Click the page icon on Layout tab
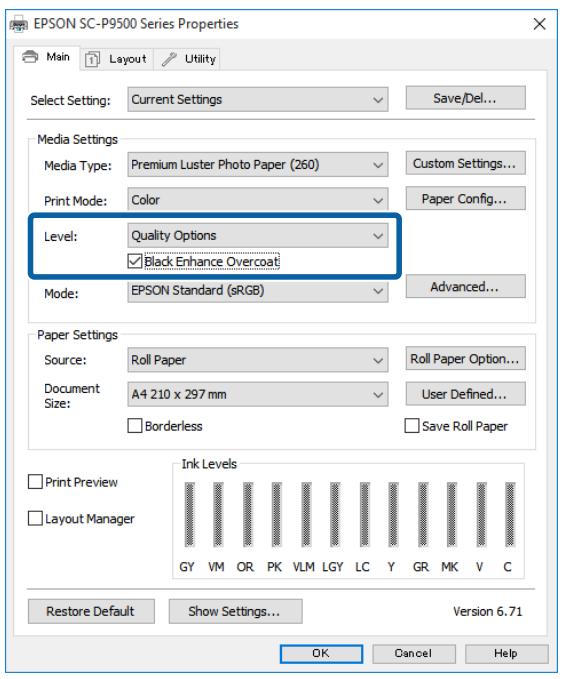 pyautogui.click(x=92, y=59)
